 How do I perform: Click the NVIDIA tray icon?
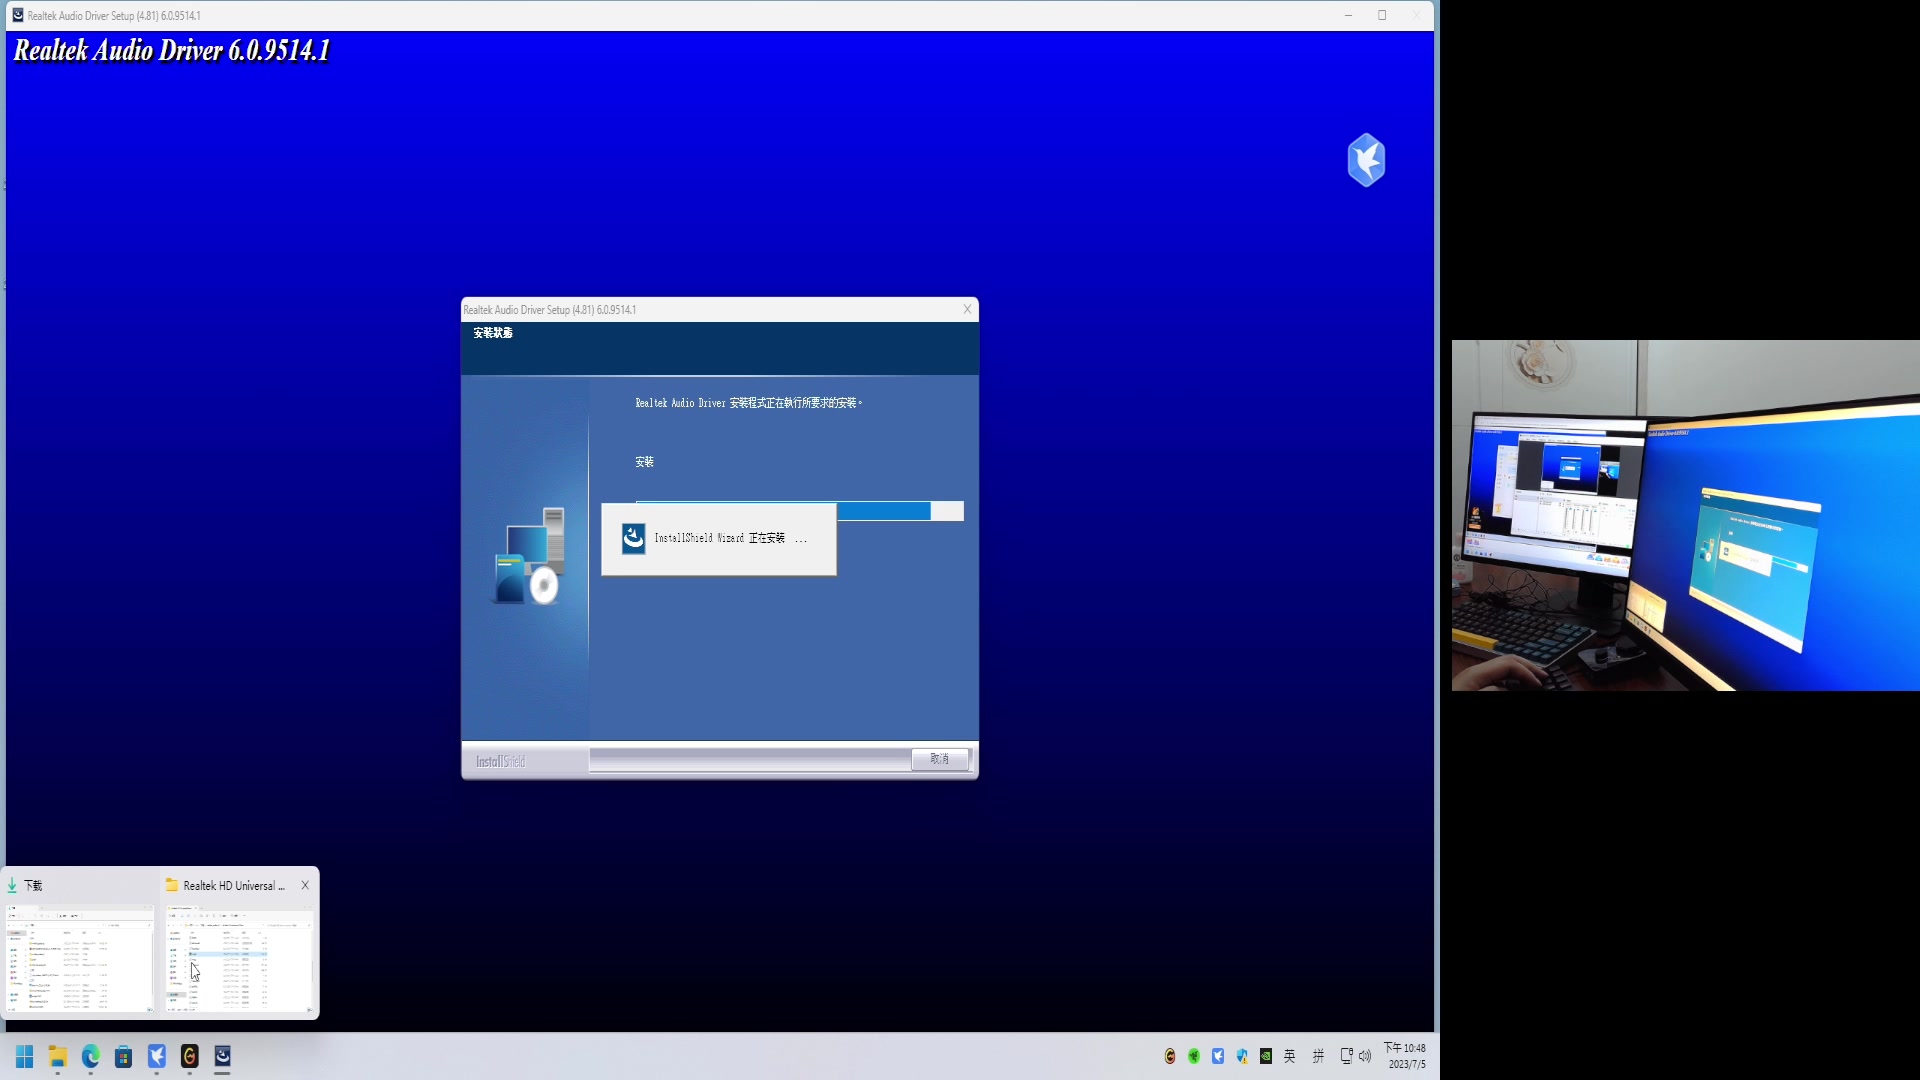pos(1266,1056)
